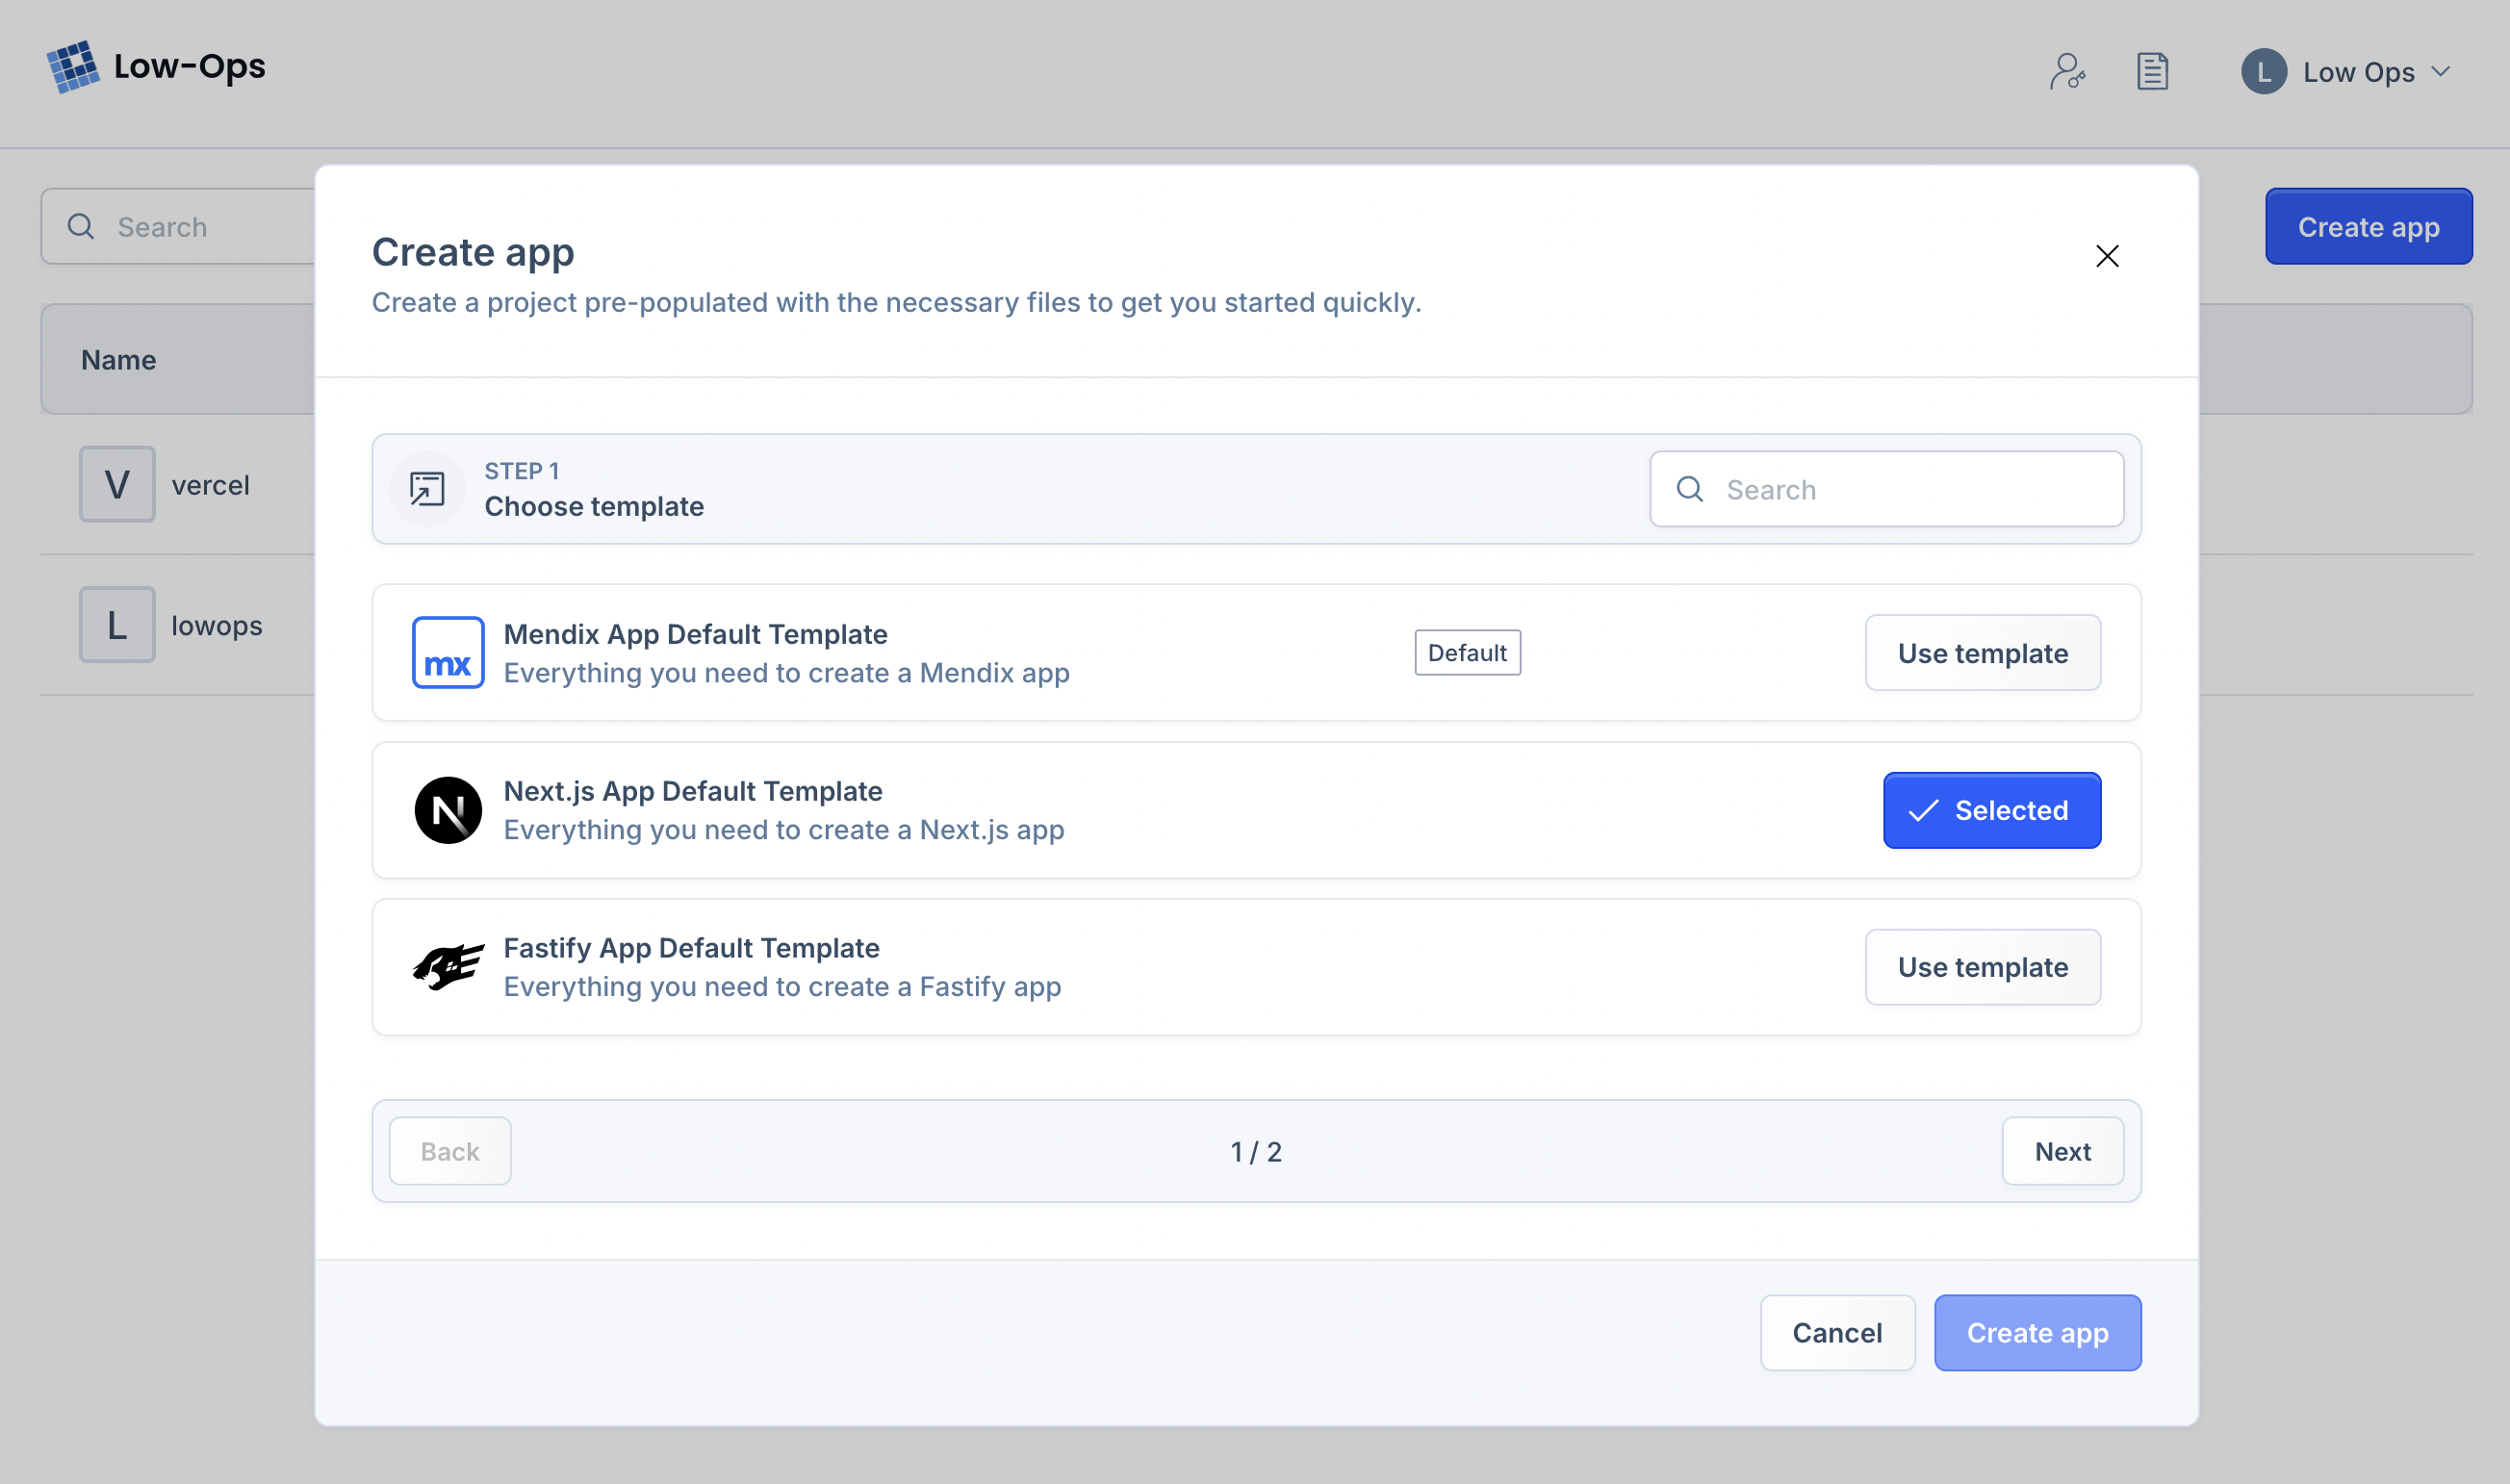This screenshot has height=1484, width=2510.
Task: Open the vercel app row
Action: point(177,485)
